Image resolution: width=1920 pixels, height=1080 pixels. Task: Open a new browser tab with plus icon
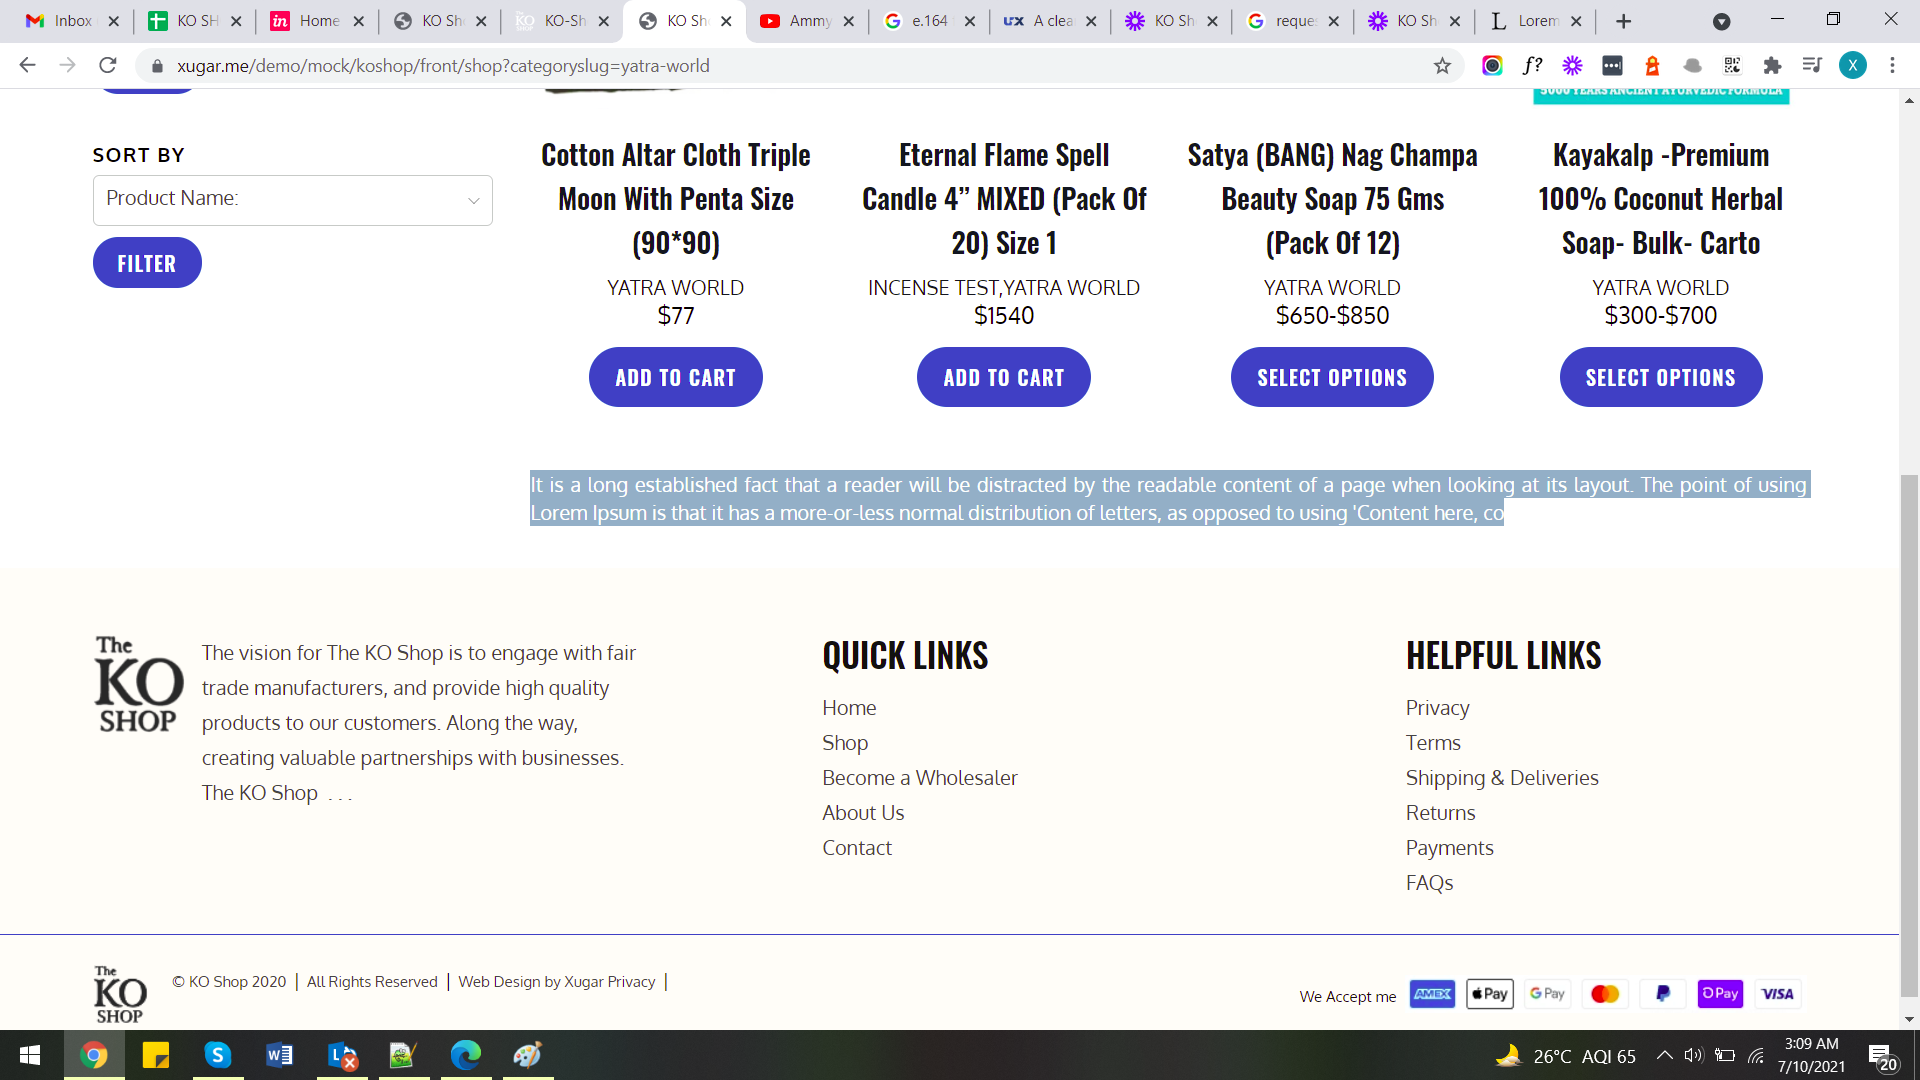click(1624, 21)
